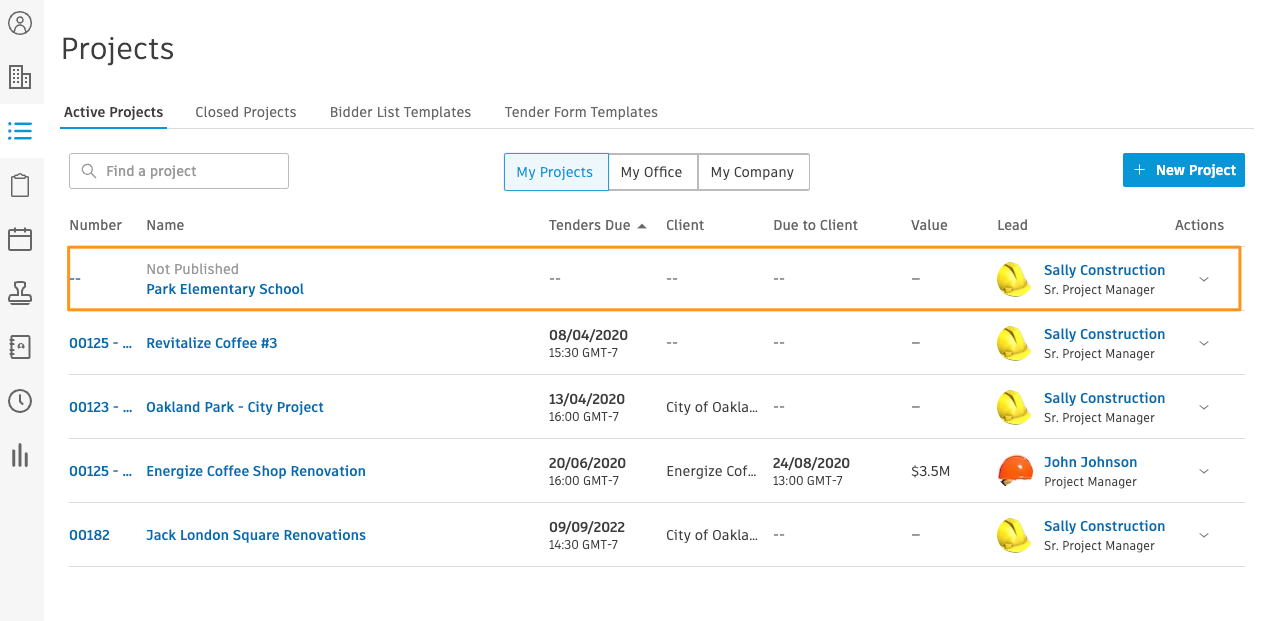The height and width of the screenshot is (621, 1266).
Task: Focus the Find a project search field
Action: click(179, 171)
